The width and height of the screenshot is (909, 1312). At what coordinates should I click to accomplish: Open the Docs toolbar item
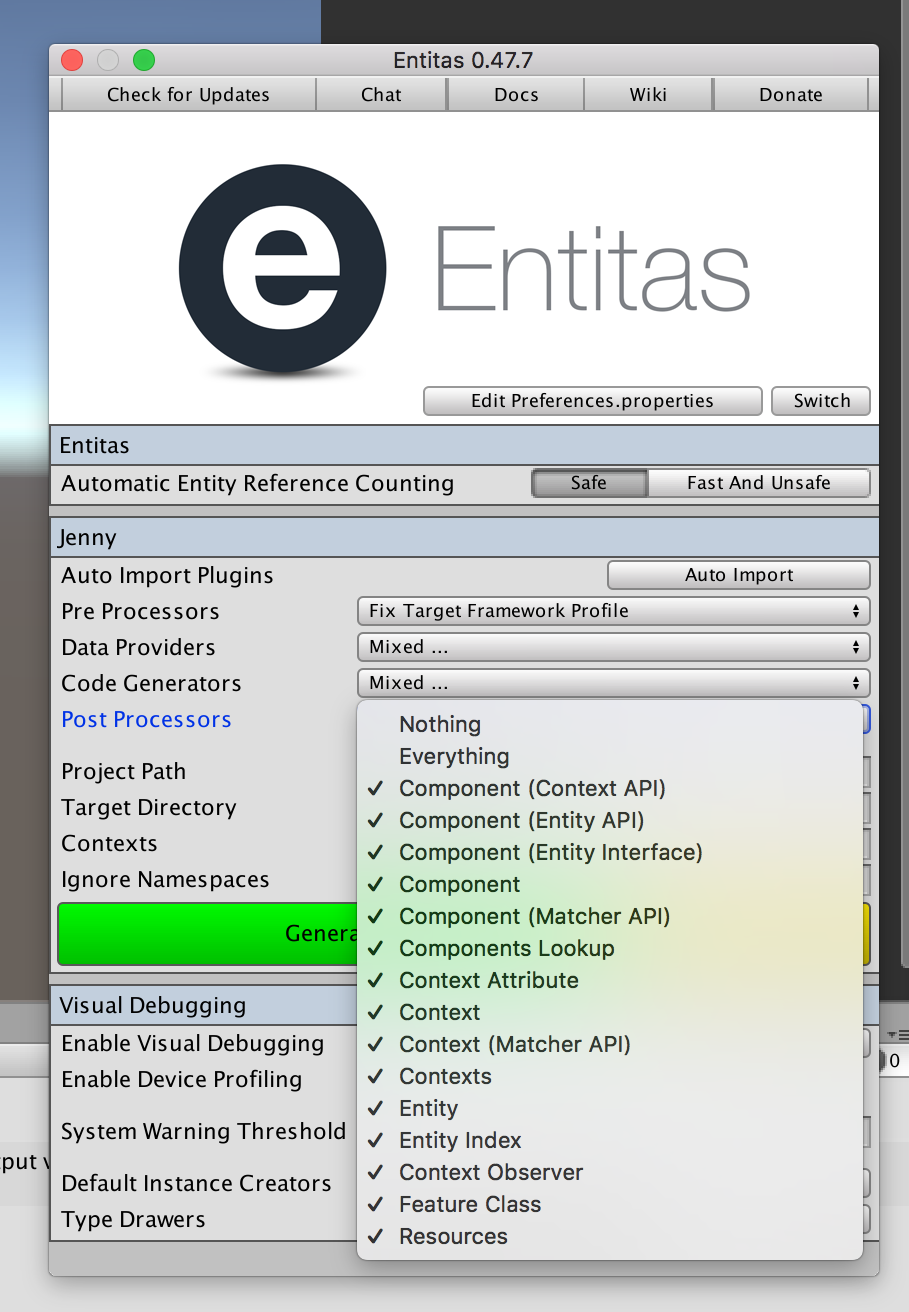click(515, 94)
